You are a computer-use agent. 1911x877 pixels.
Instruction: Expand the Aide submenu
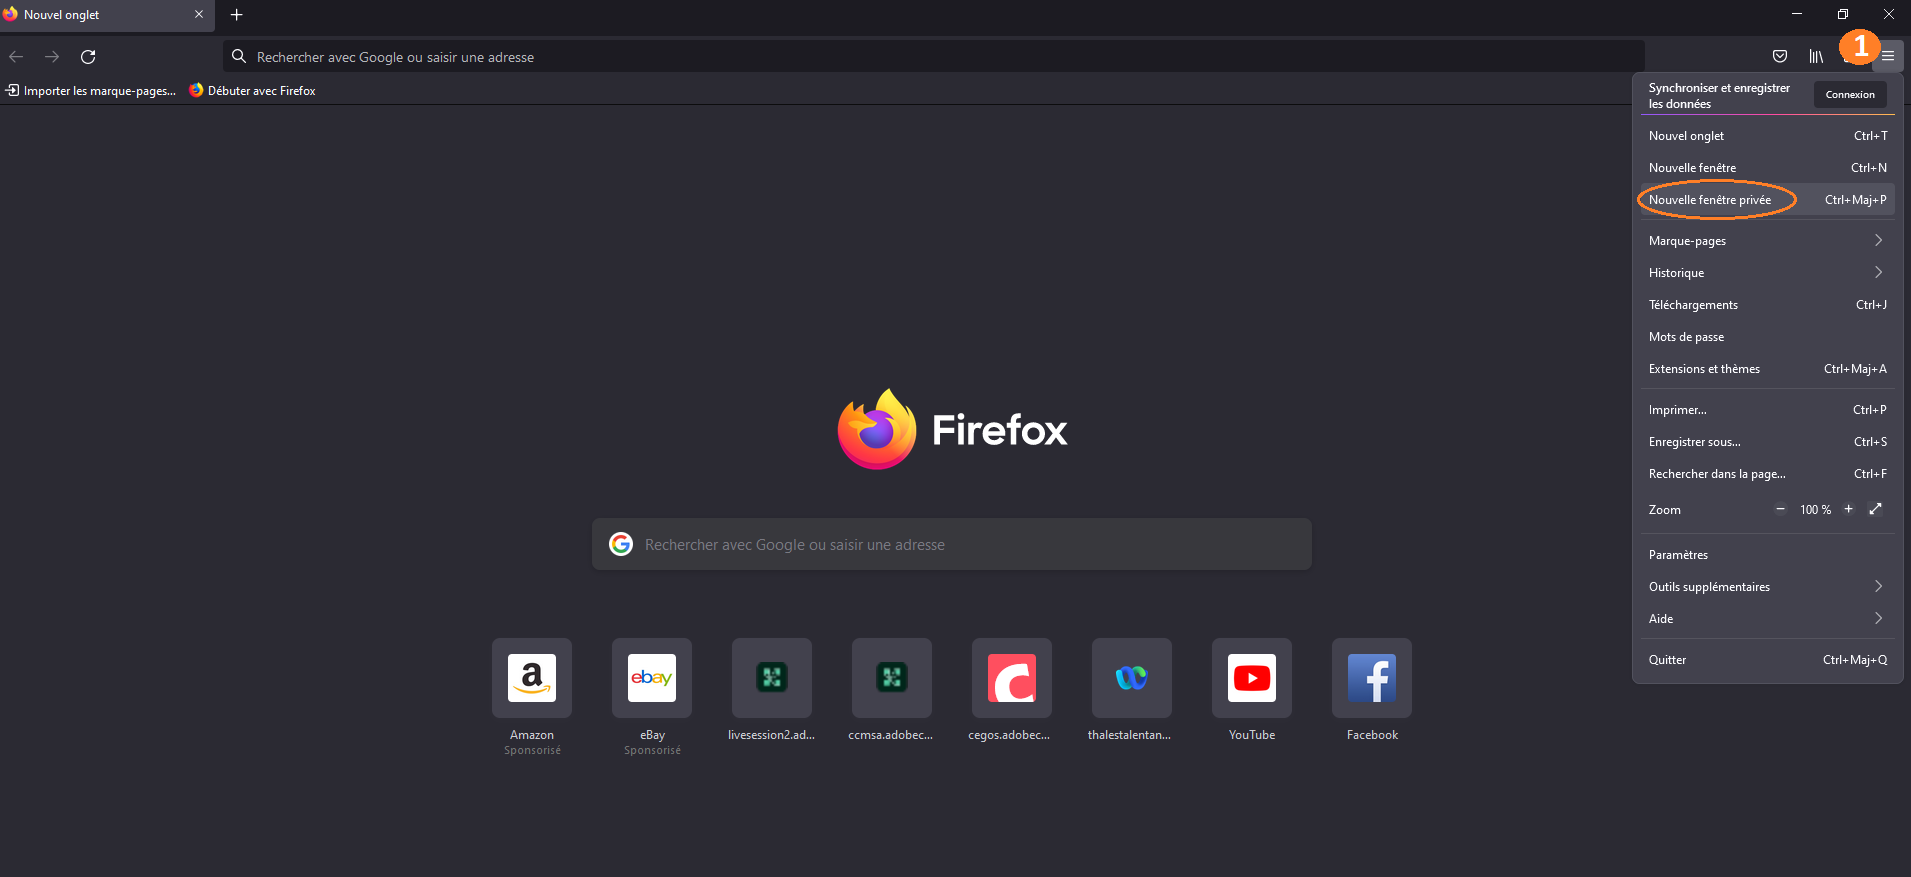click(1767, 619)
